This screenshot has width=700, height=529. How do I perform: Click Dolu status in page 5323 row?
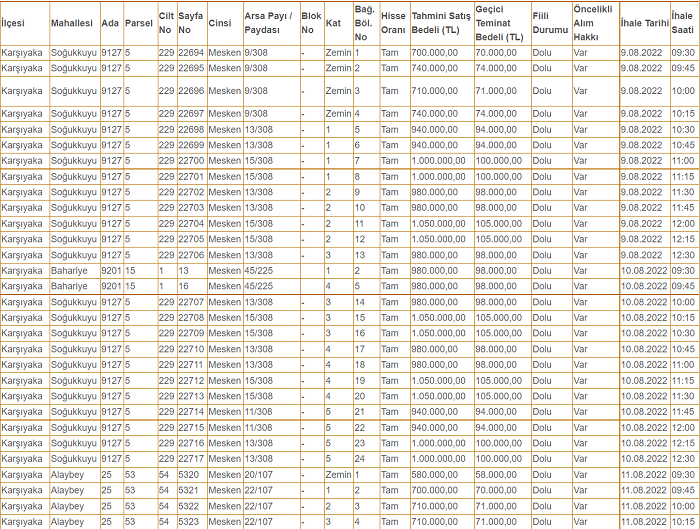(542, 522)
